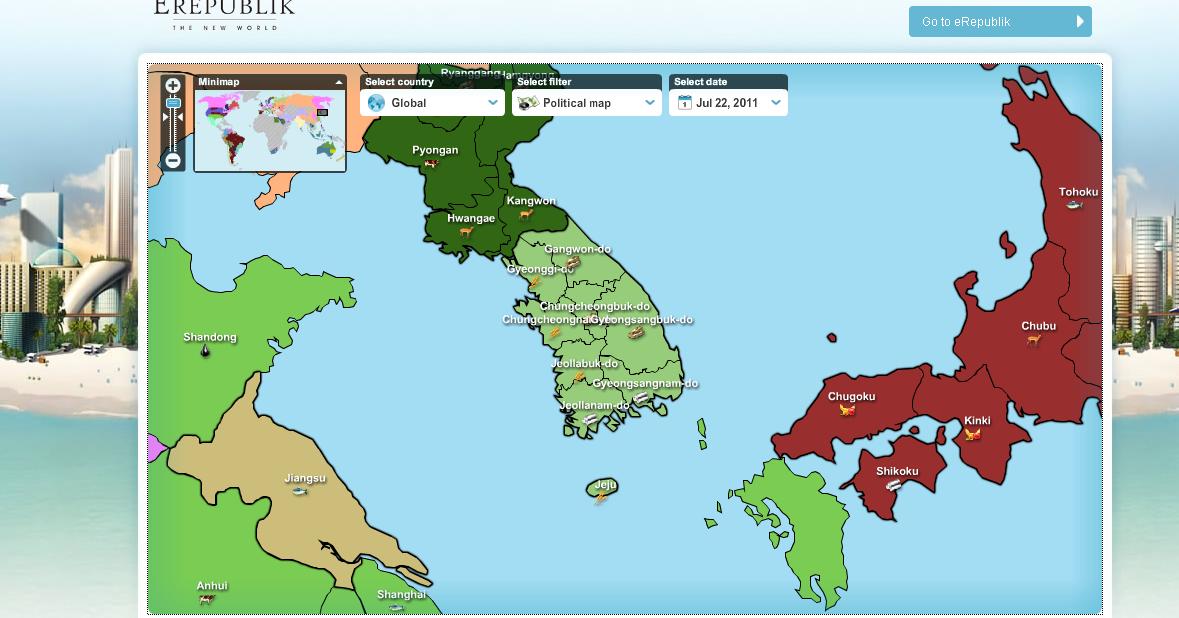Click the world minimap thumbnail
The height and width of the screenshot is (618, 1179).
click(x=270, y=130)
